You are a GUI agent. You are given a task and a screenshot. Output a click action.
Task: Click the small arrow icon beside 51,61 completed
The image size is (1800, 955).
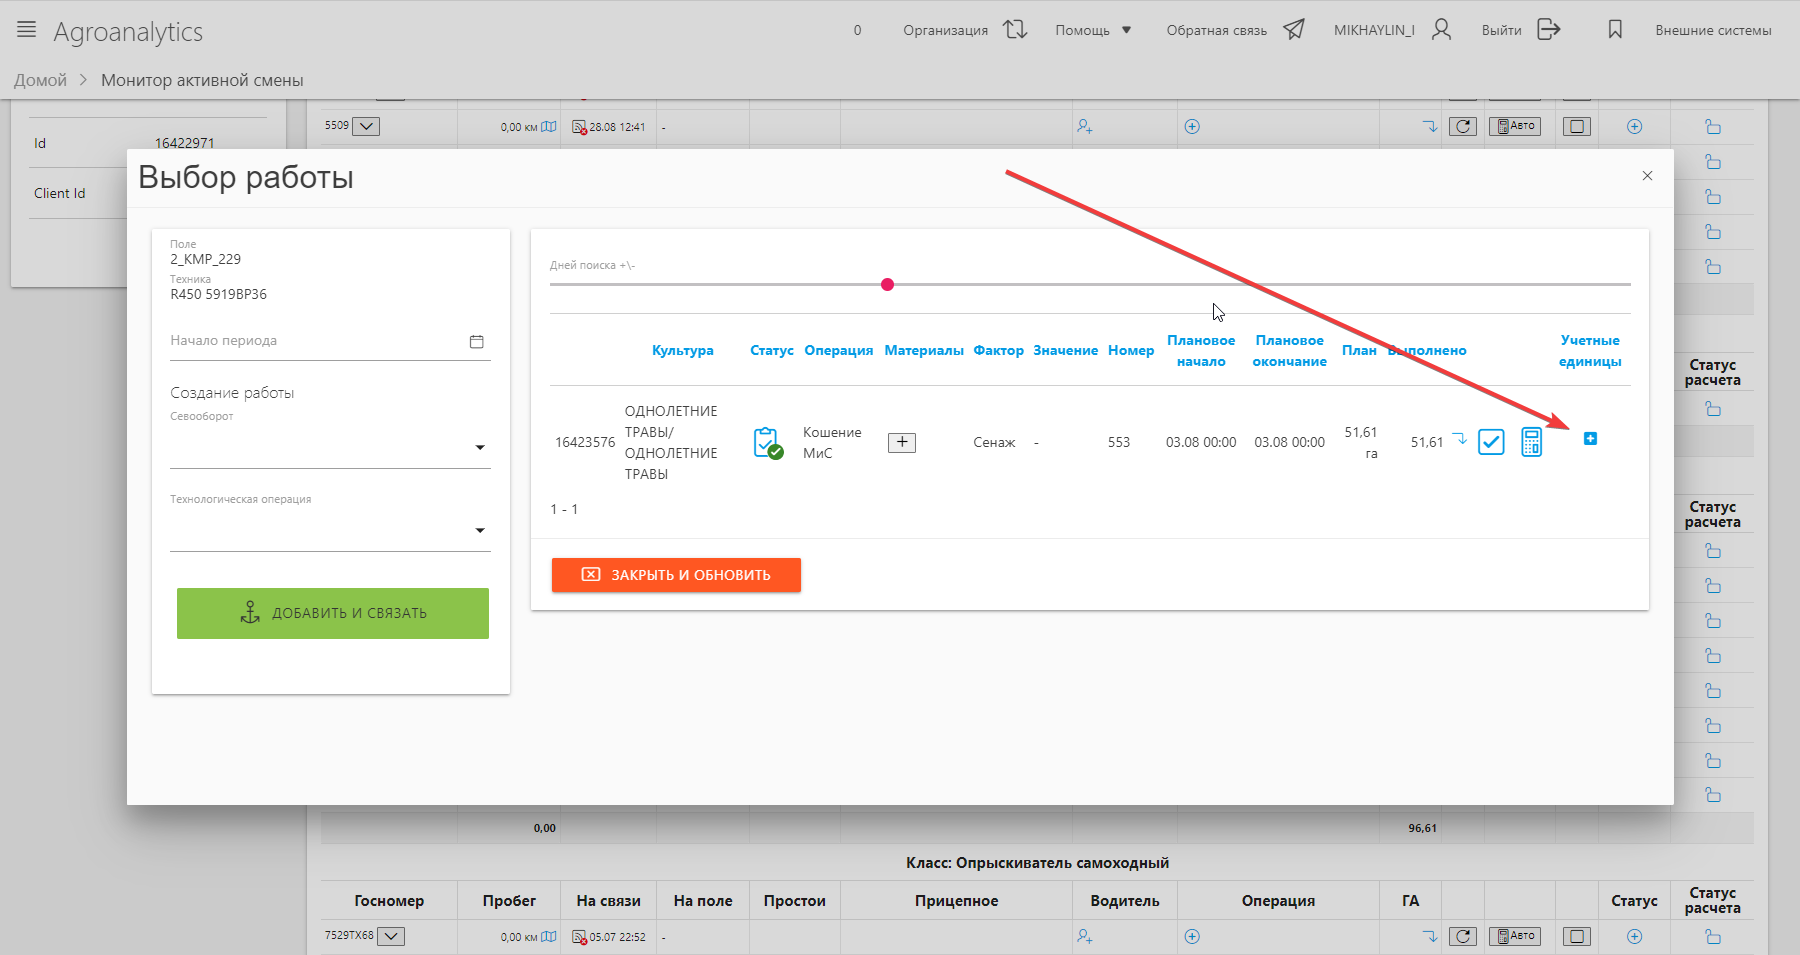click(1460, 439)
